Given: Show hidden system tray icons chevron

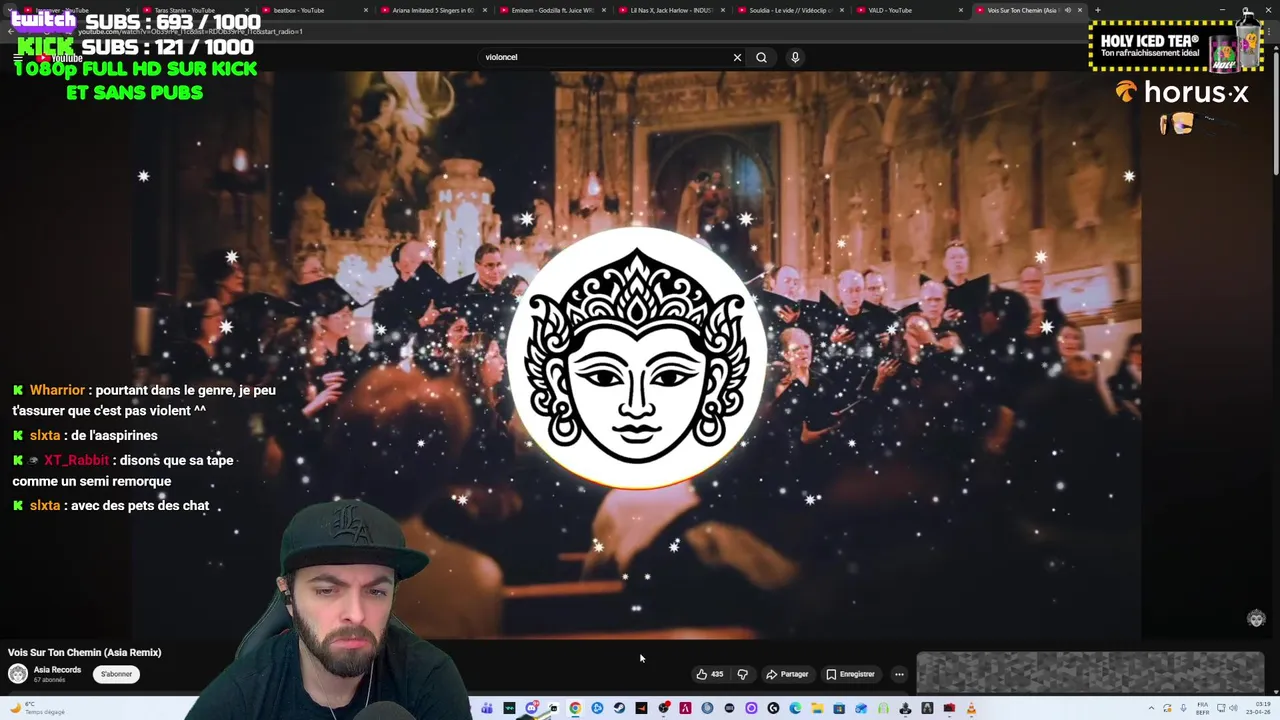Looking at the screenshot, I should 1151,708.
